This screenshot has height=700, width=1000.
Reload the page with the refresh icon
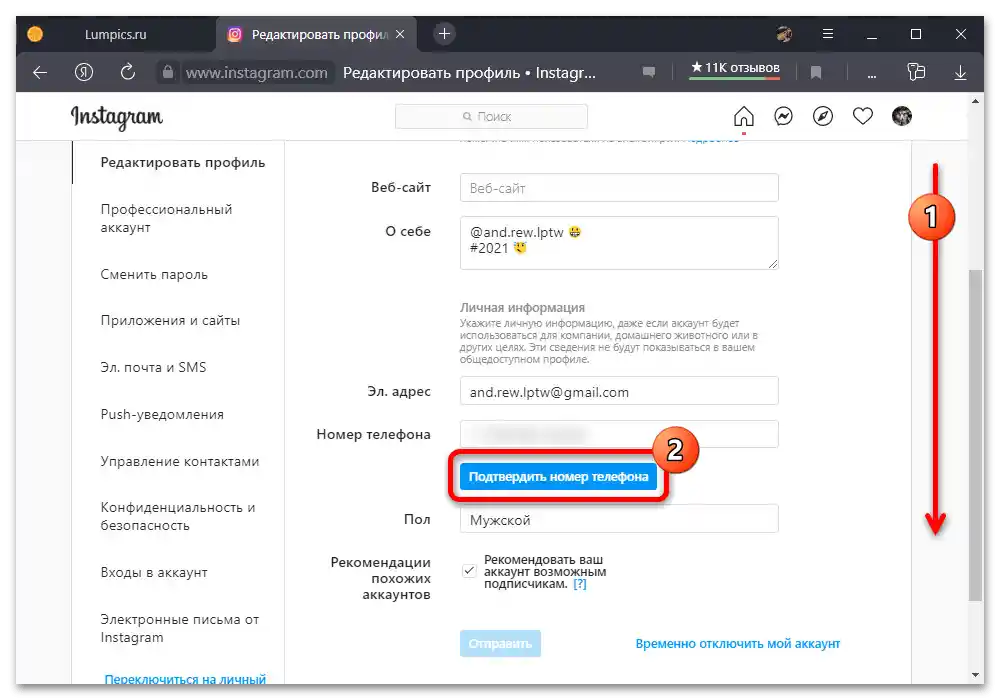point(128,72)
